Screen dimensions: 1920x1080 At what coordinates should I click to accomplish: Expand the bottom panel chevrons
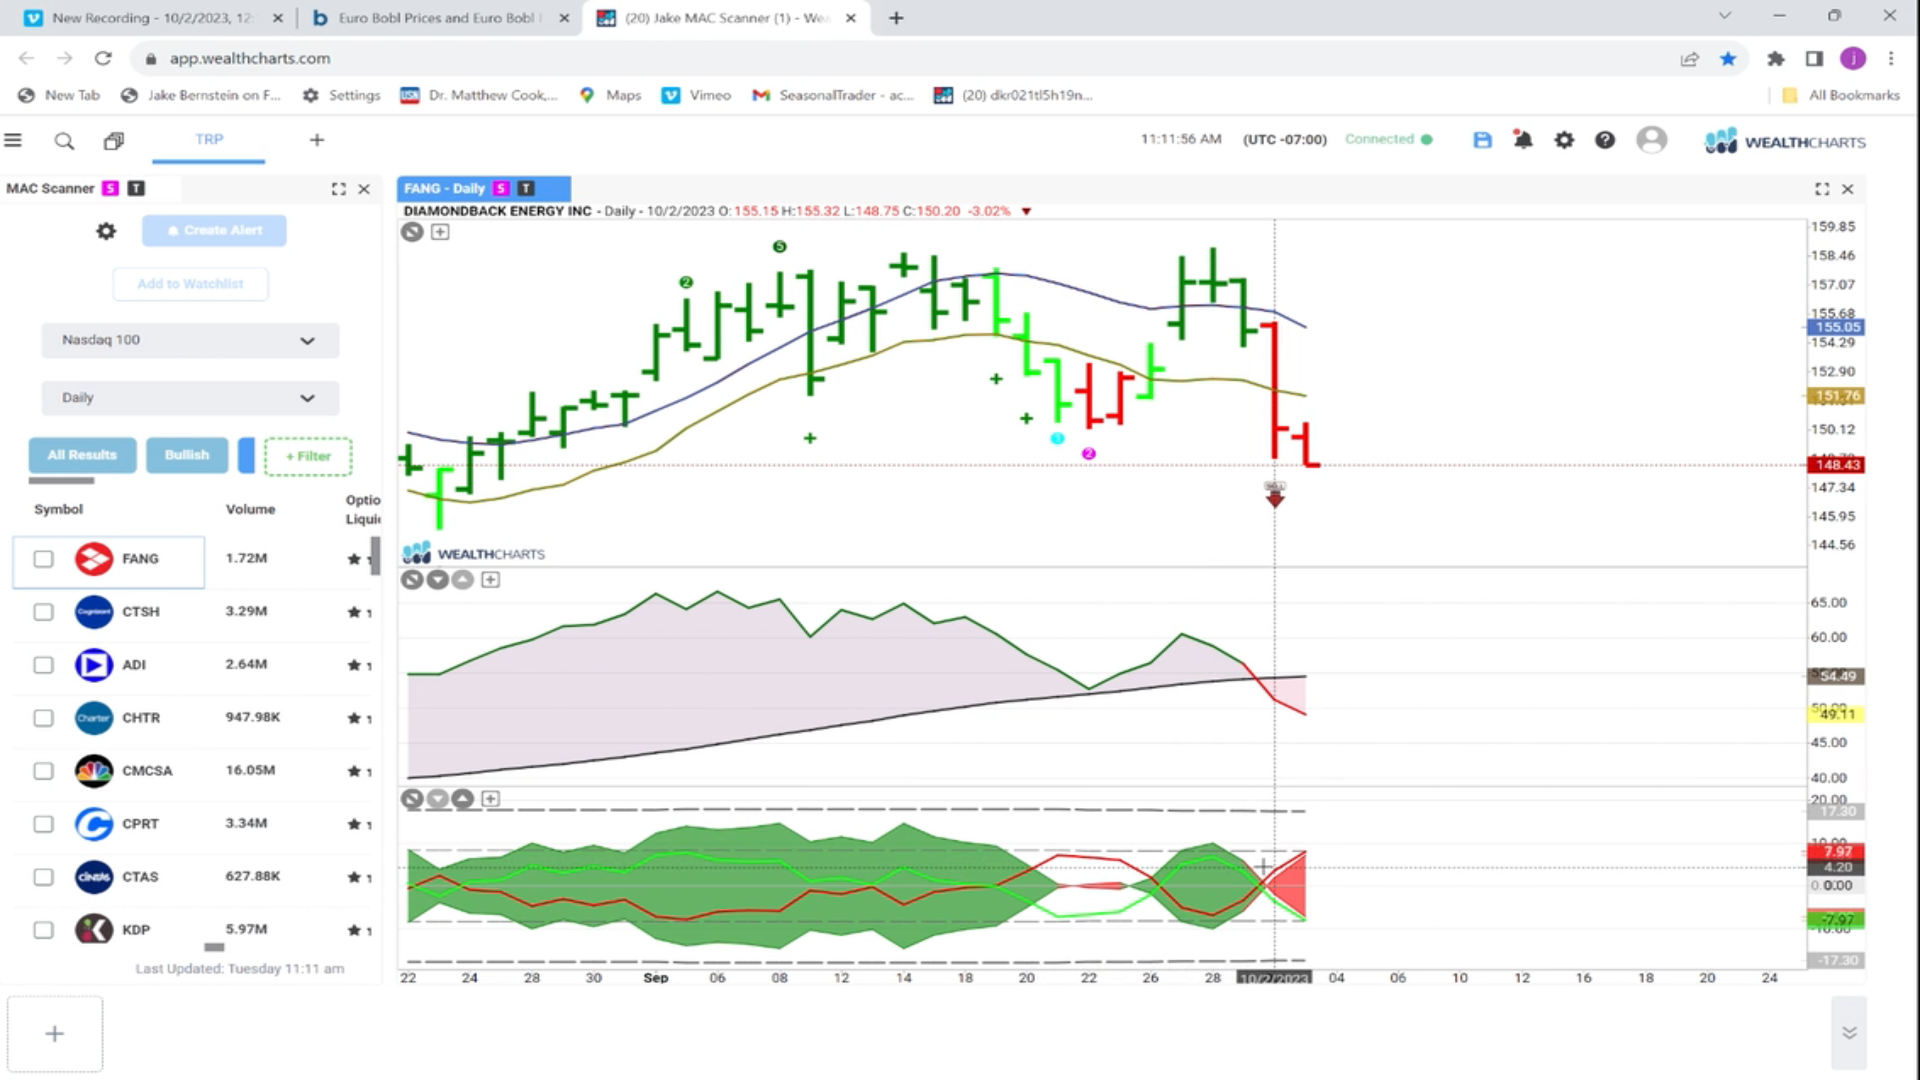pyautogui.click(x=1849, y=1033)
